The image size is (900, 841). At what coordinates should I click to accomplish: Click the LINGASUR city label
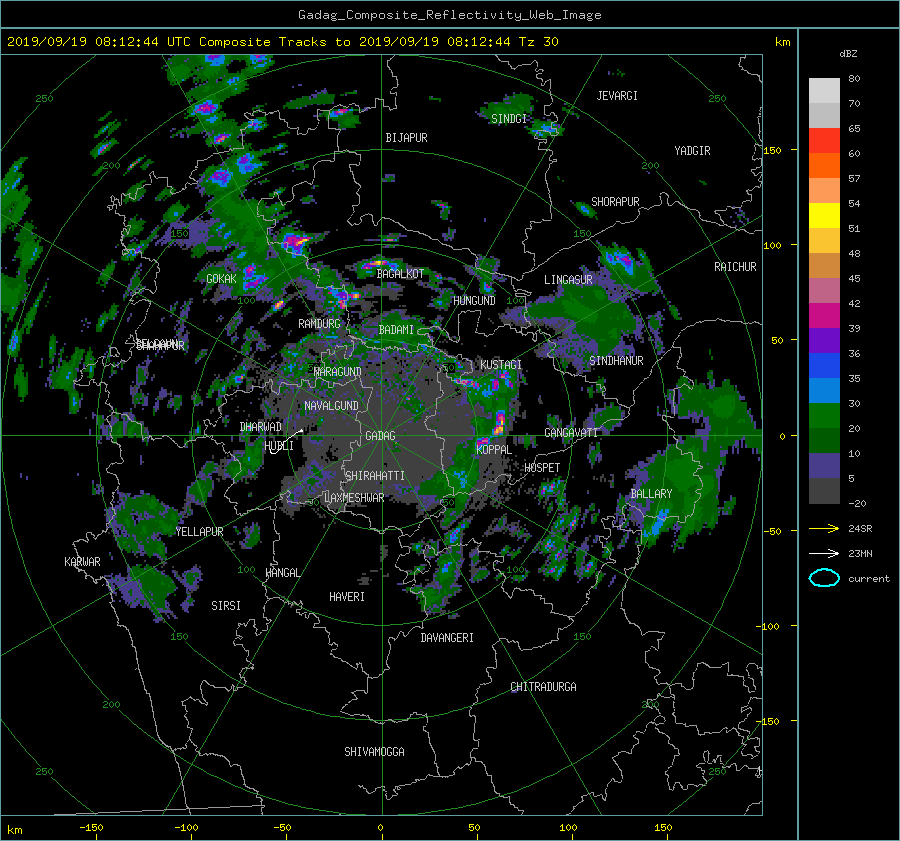pyautogui.click(x=568, y=280)
